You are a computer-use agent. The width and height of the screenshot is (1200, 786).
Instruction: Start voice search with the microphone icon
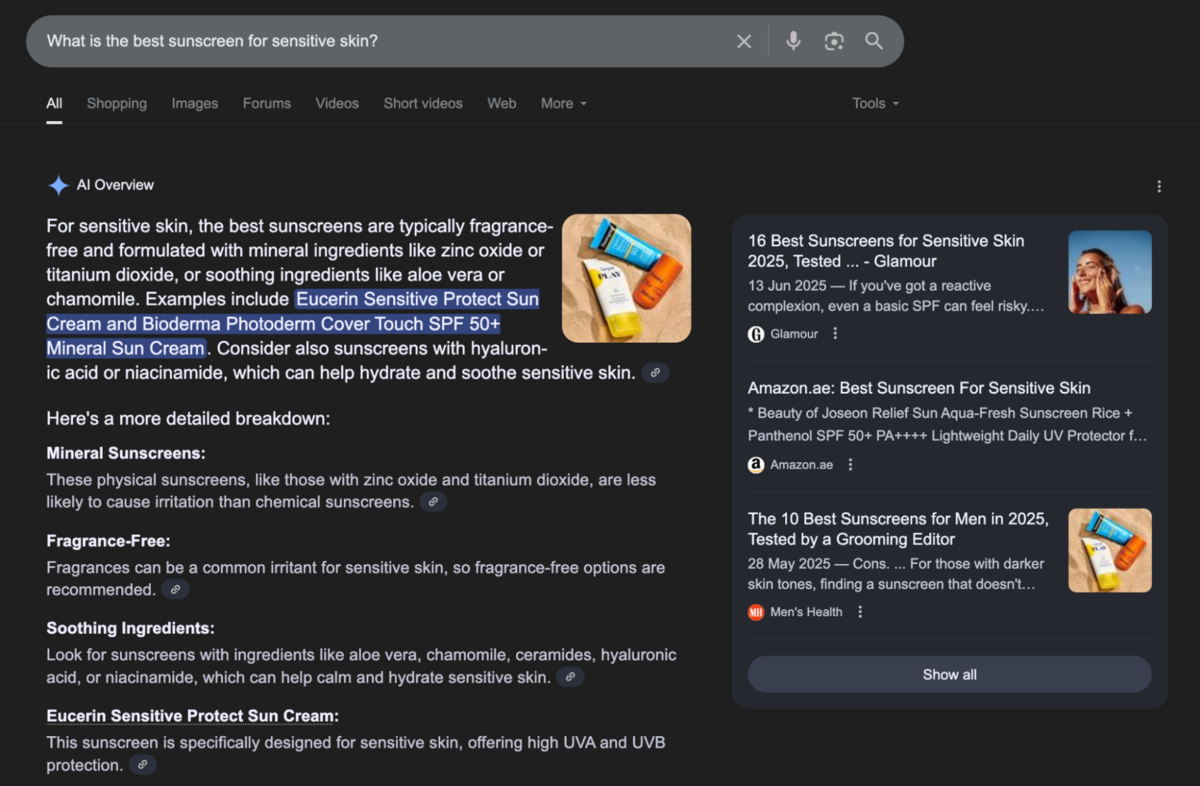793,41
